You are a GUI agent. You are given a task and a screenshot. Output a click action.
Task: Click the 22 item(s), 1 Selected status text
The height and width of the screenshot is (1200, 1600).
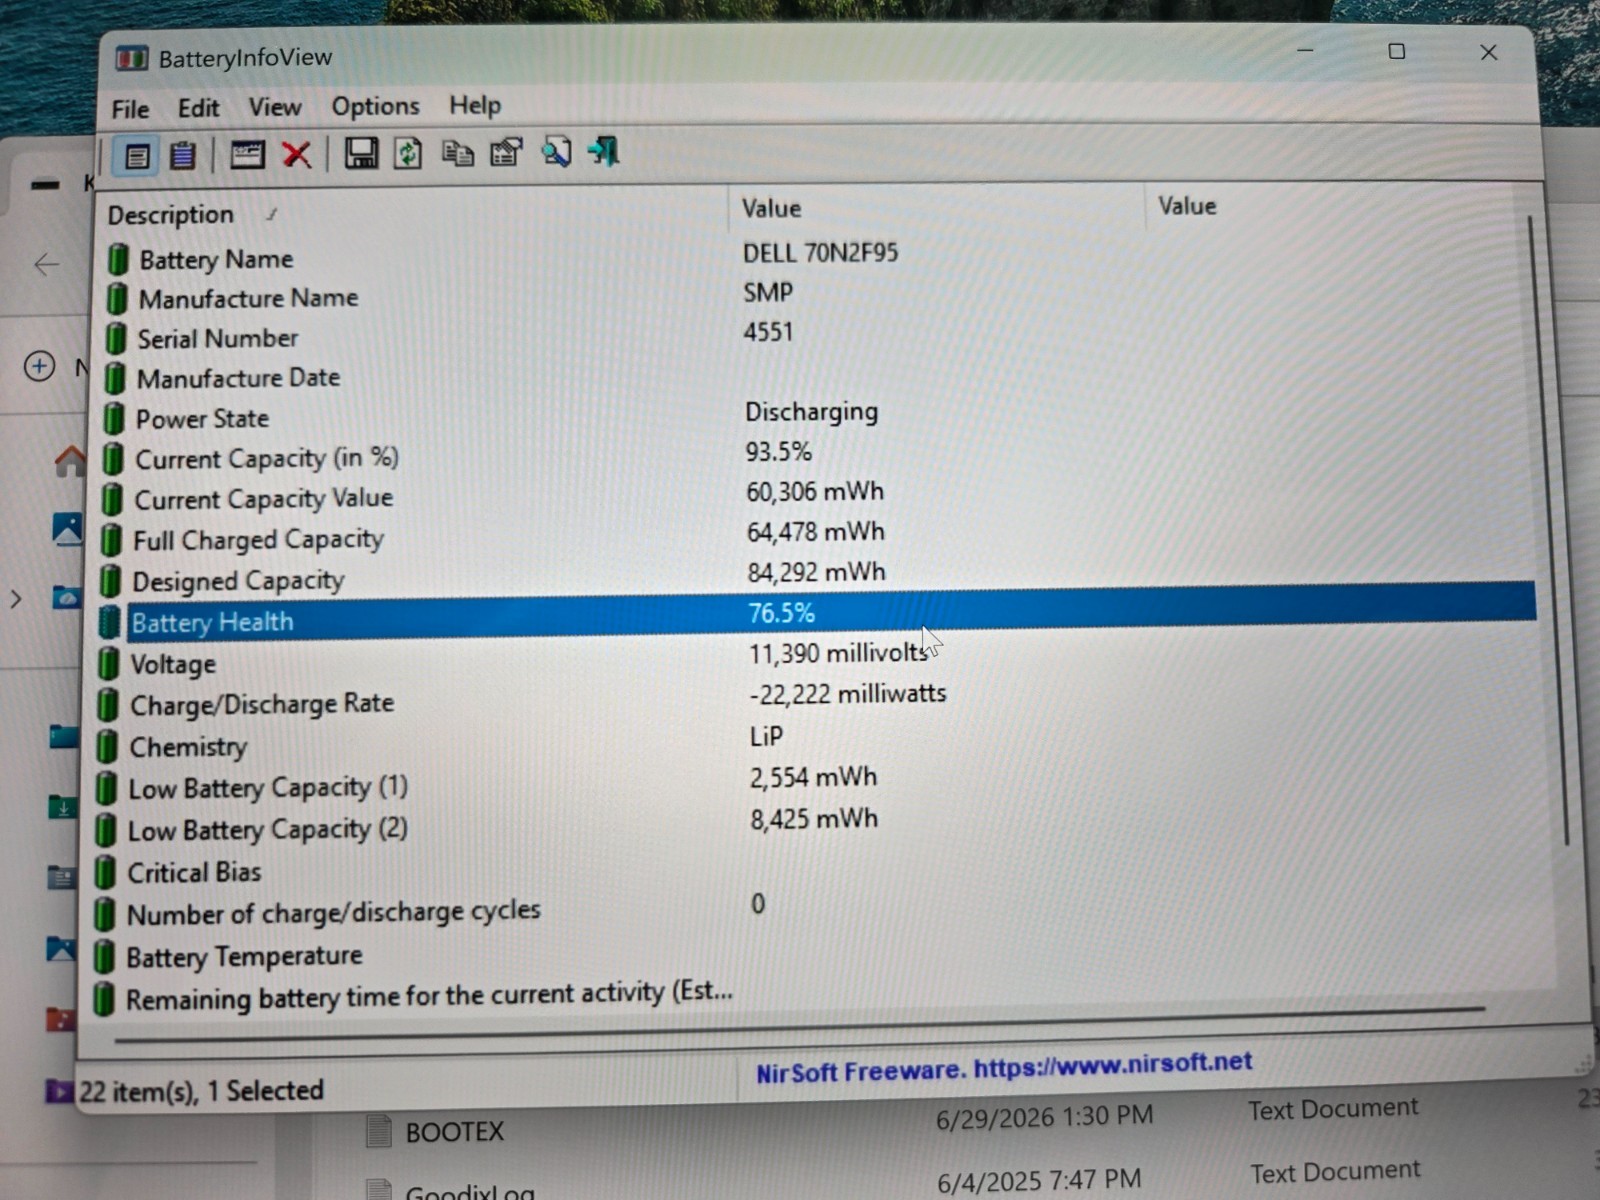[x=201, y=1090]
